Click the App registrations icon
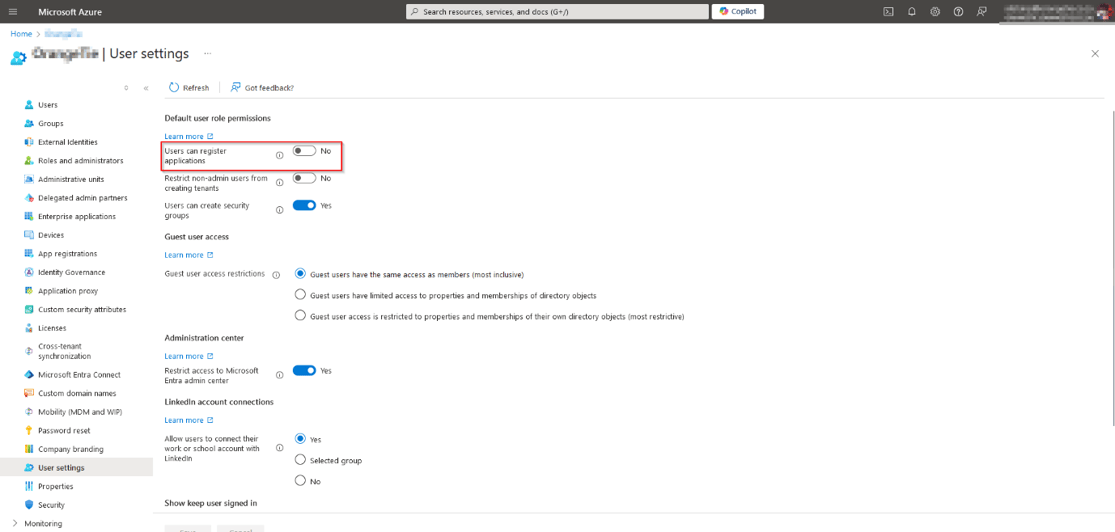 (29, 253)
